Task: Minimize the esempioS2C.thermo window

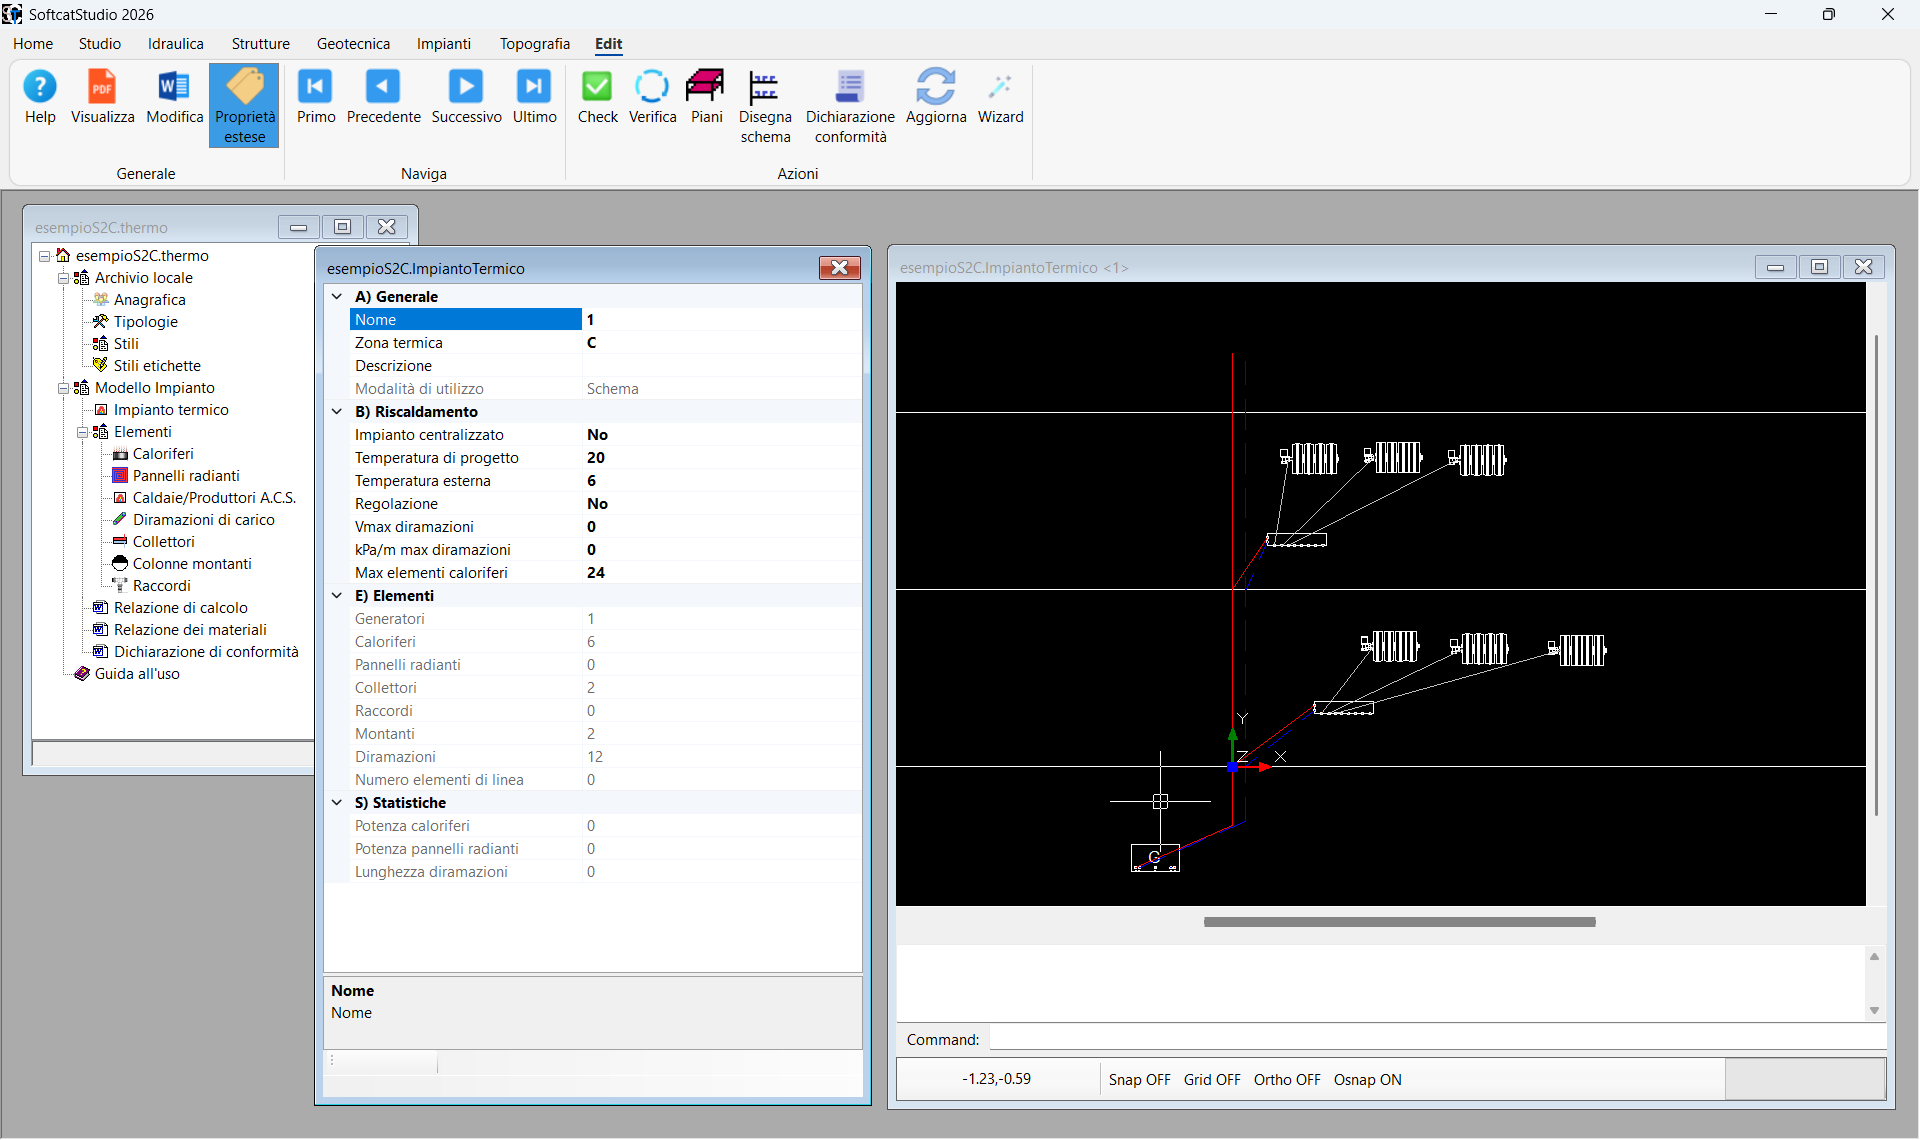Action: tap(298, 227)
